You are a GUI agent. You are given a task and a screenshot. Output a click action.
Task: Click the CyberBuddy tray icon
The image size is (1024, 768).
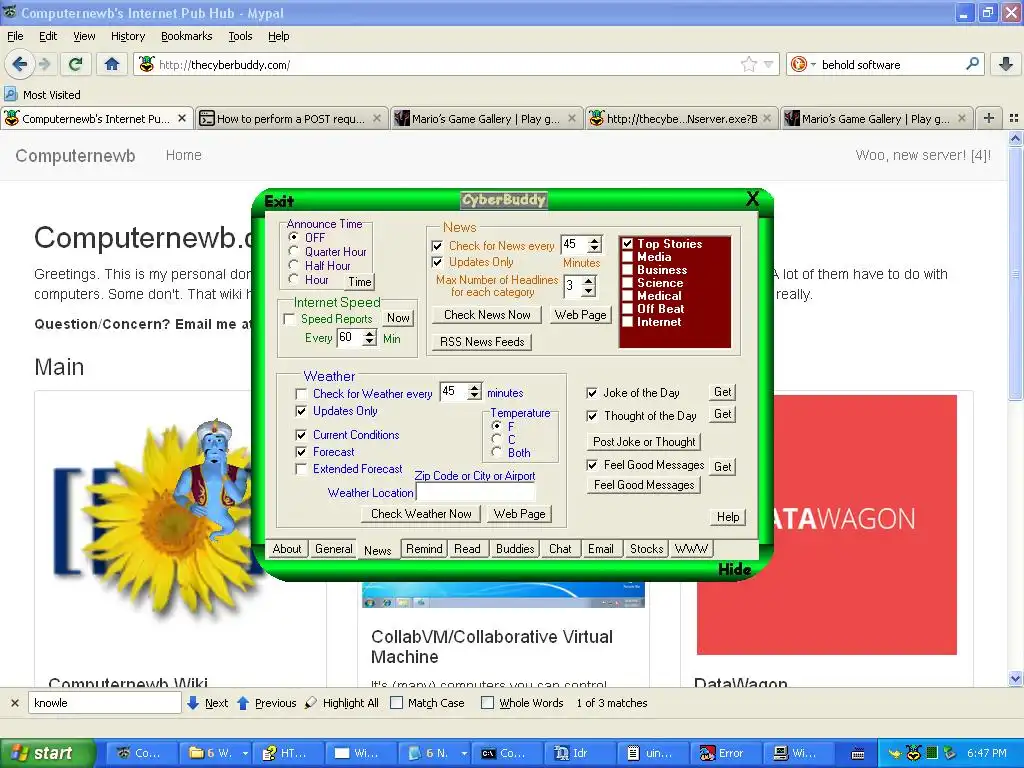coord(913,753)
